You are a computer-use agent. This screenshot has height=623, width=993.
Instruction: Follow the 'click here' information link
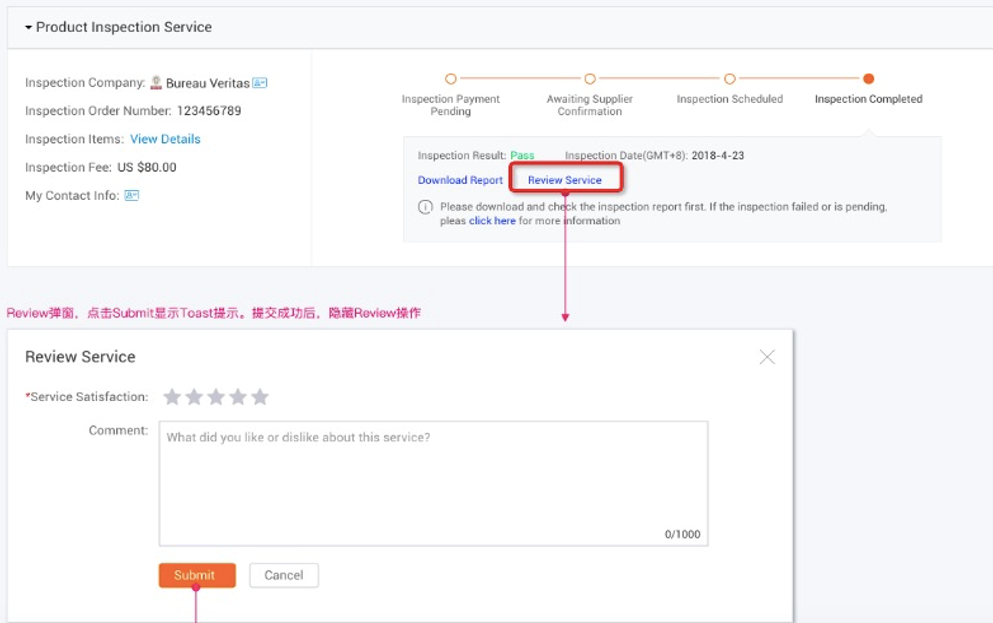click(492, 220)
